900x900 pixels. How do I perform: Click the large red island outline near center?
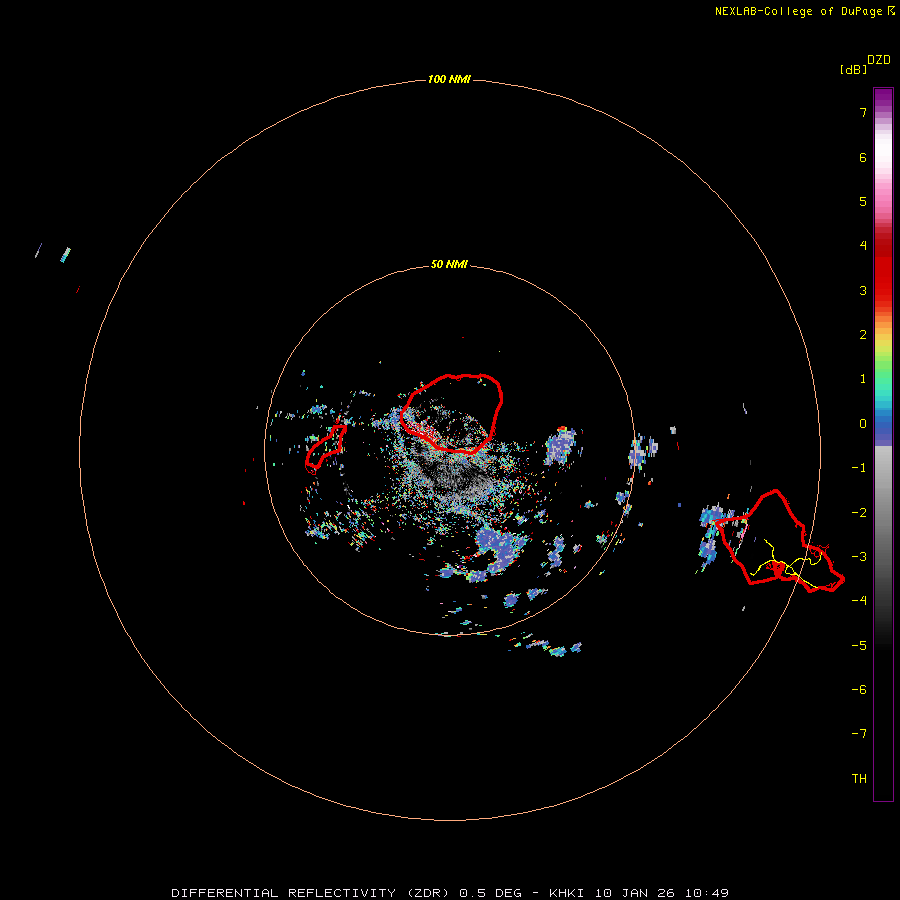tap(452, 413)
